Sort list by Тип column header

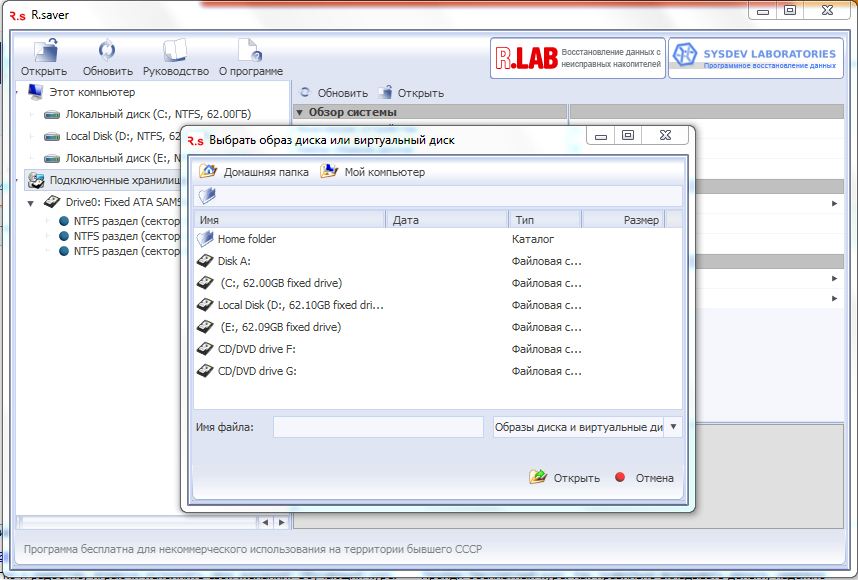545,220
